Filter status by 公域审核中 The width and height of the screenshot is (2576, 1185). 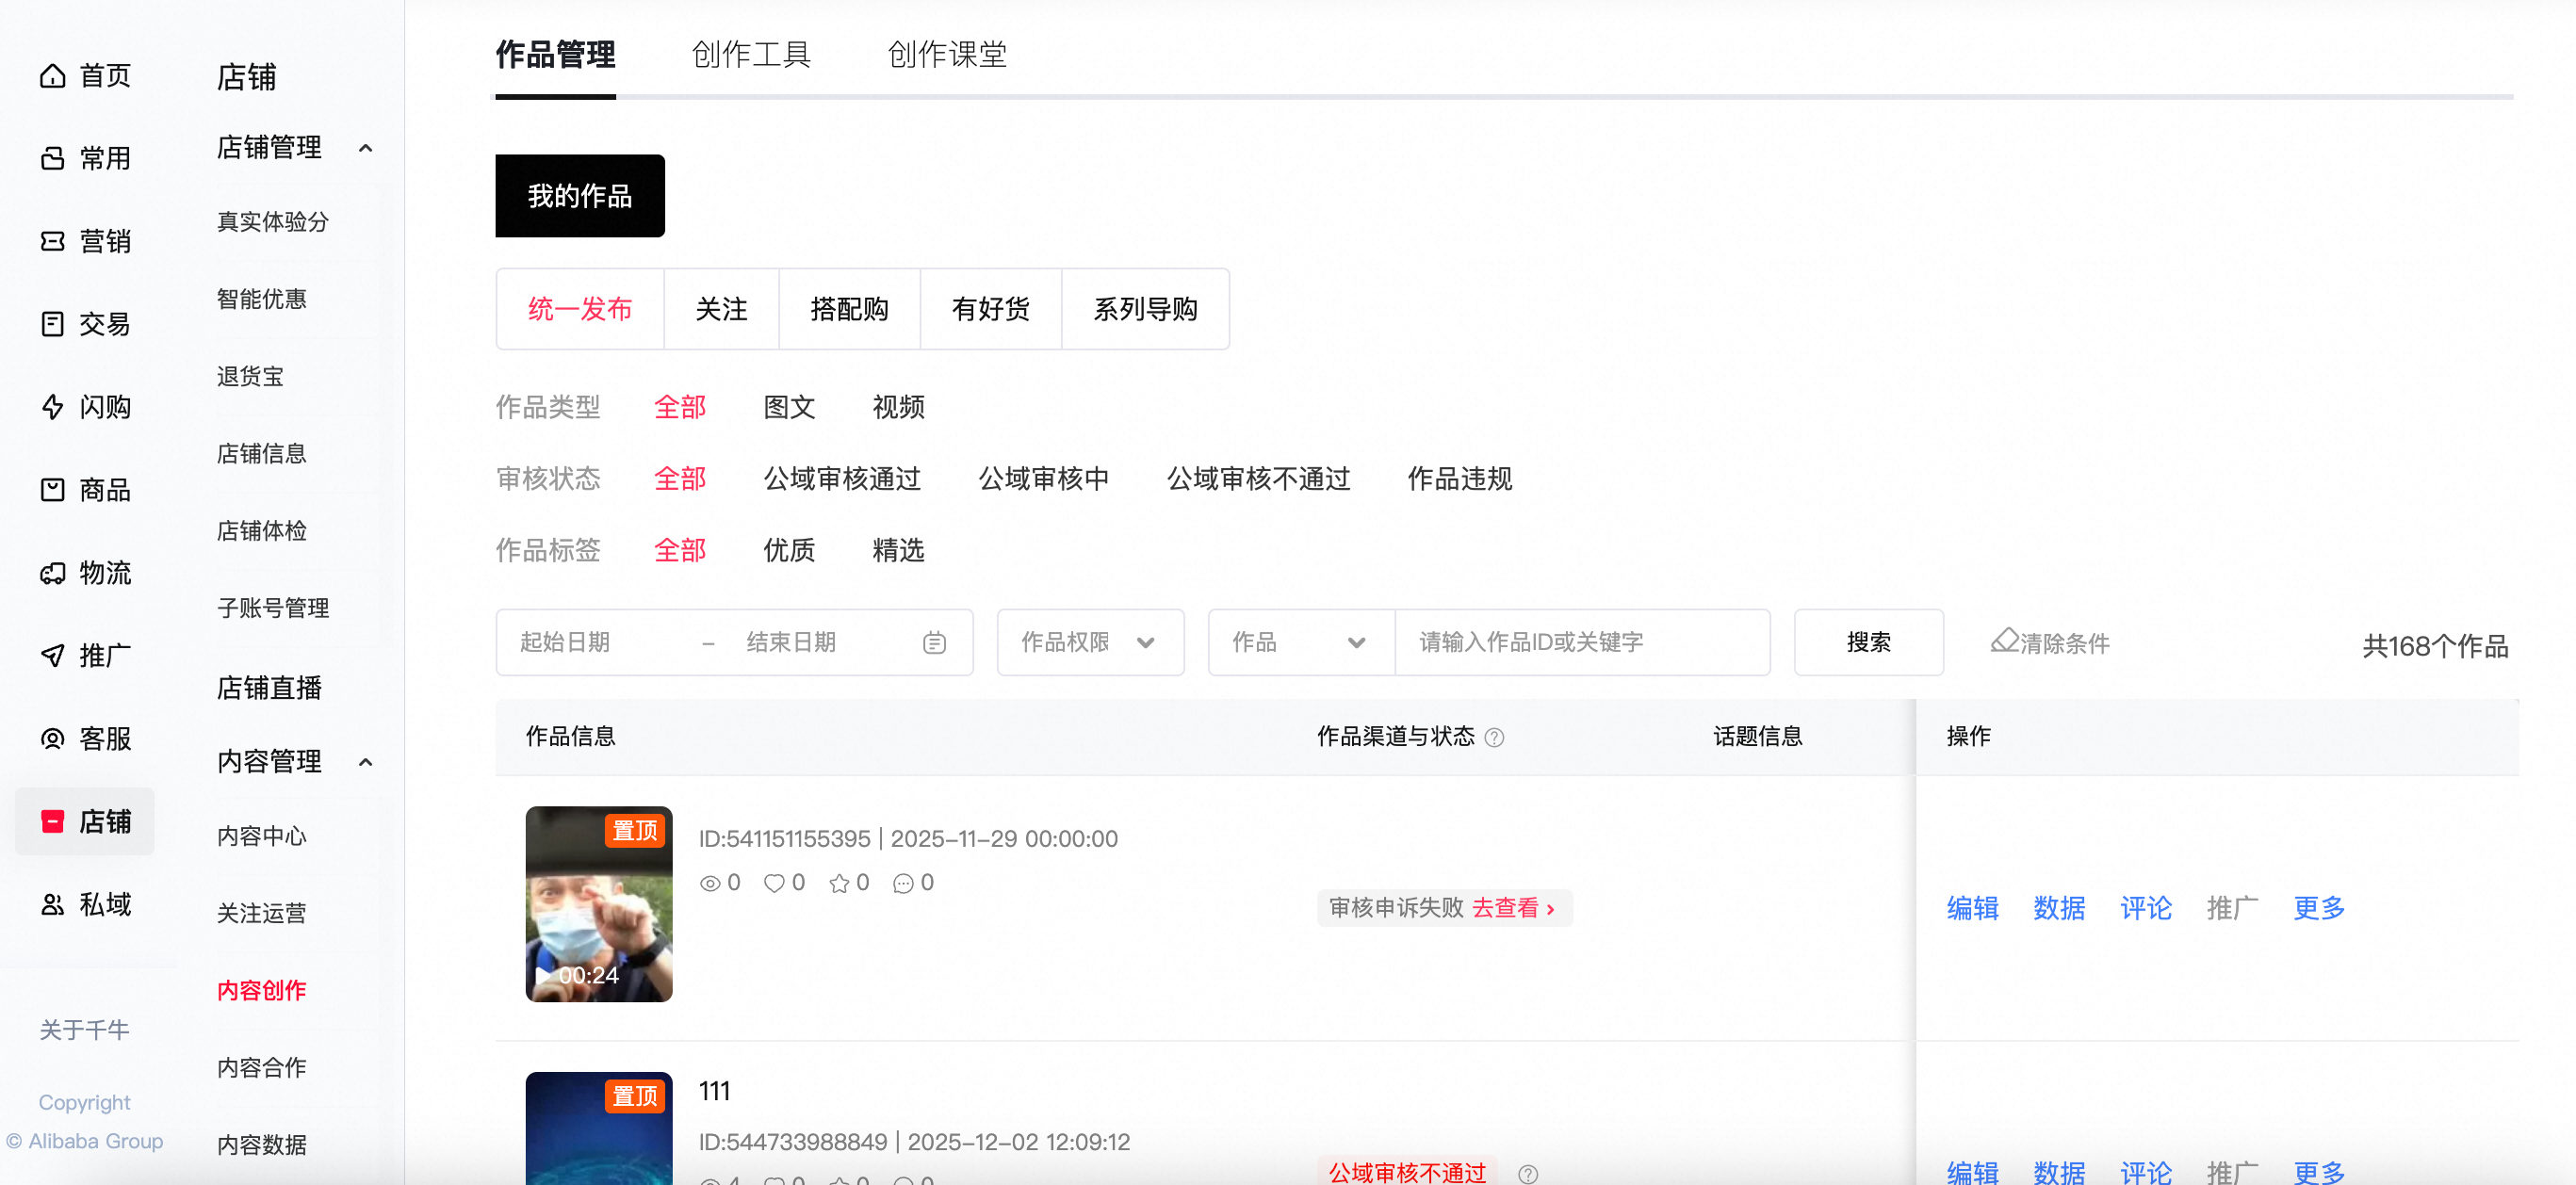tap(1044, 479)
